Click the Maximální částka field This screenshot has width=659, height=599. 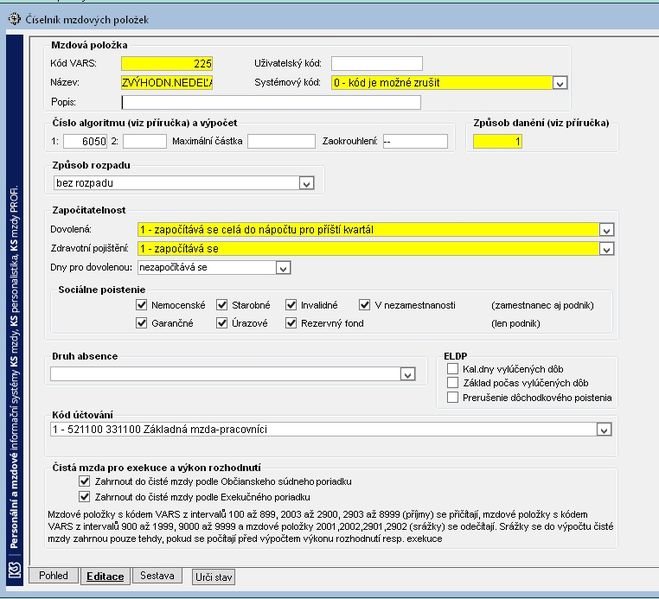(282, 141)
